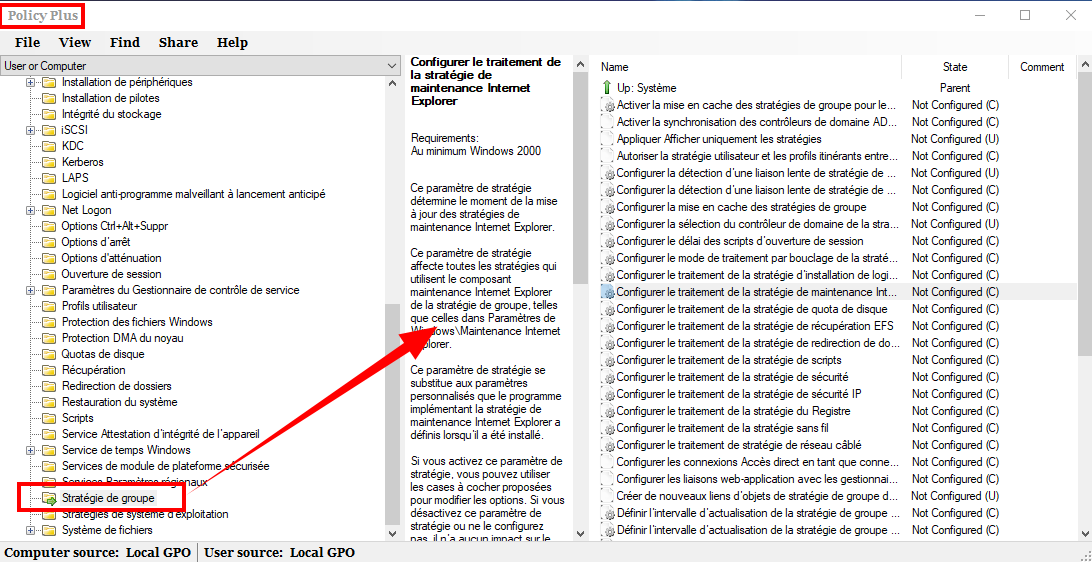Image resolution: width=1092 pixels, height=562 pixels.
Task: Select Intégrité du stockage category
Action: pyautogui.click(x=111, y=114)
